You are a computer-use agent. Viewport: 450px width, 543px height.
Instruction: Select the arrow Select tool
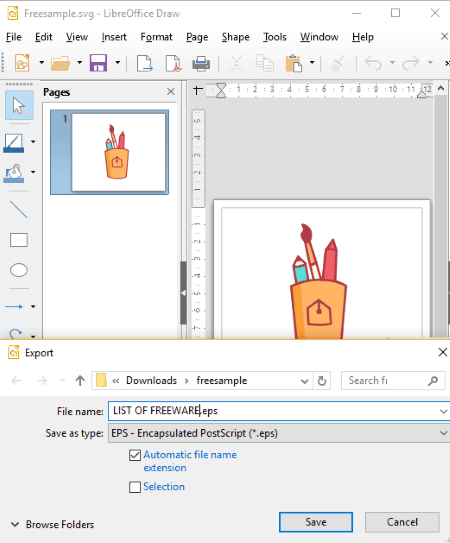point(19,105)
